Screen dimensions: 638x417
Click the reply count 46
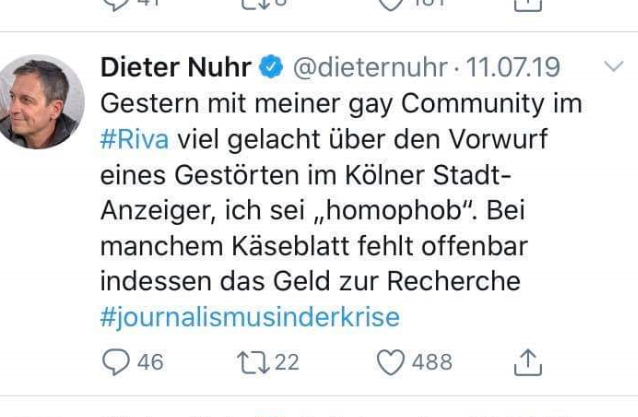[x=149, y=361]
